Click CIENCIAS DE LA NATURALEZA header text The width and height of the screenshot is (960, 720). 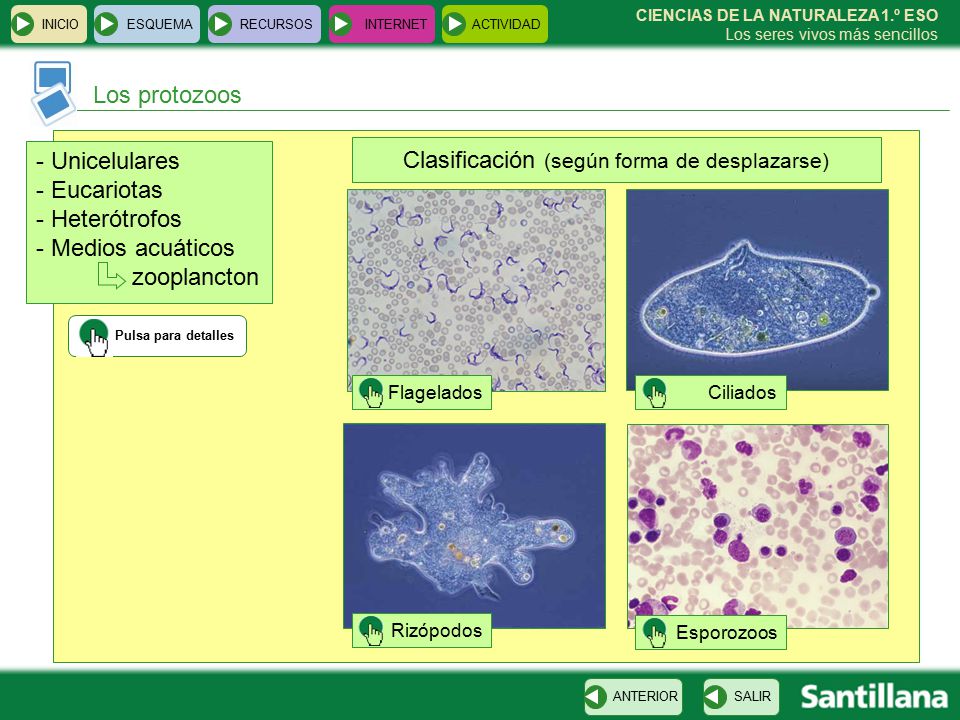(787, 15)
